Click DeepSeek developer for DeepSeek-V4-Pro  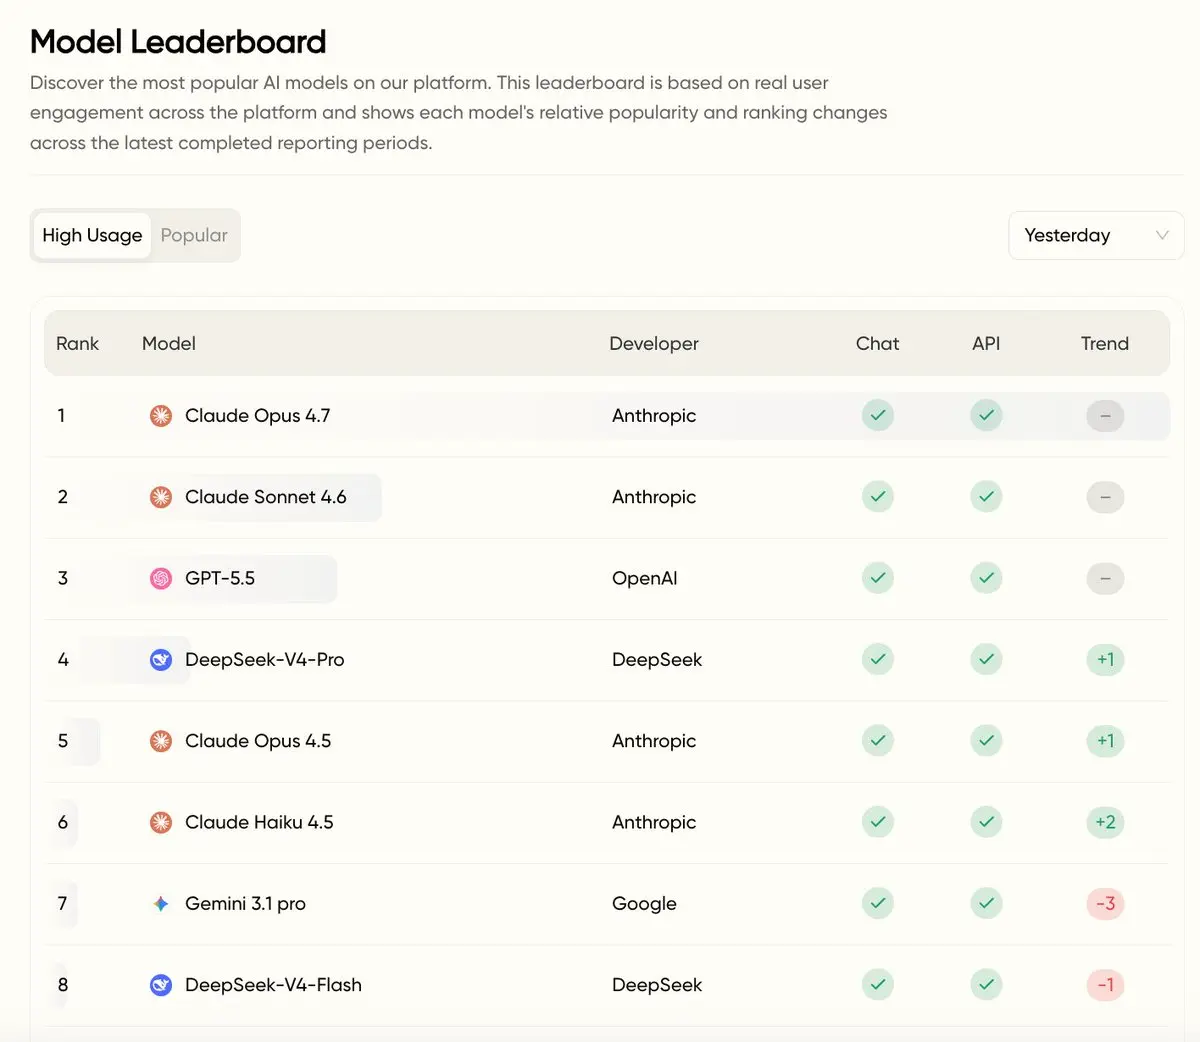(x=657, y=660)
